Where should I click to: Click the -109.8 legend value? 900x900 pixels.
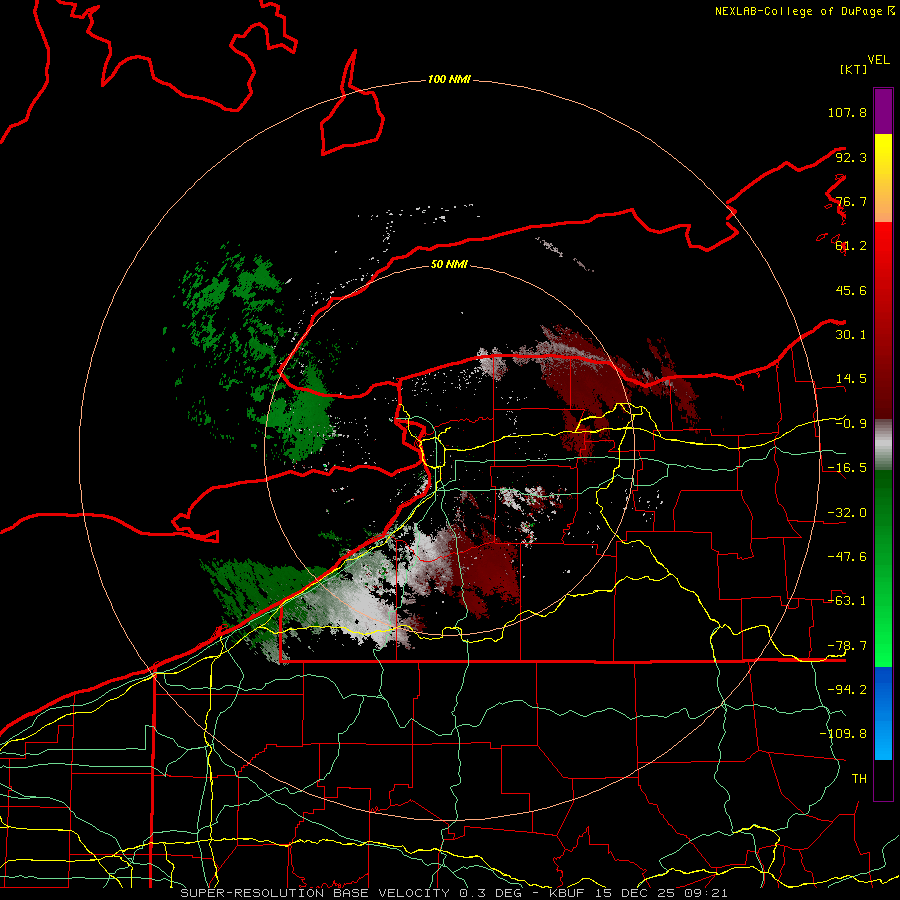(843, 734)
